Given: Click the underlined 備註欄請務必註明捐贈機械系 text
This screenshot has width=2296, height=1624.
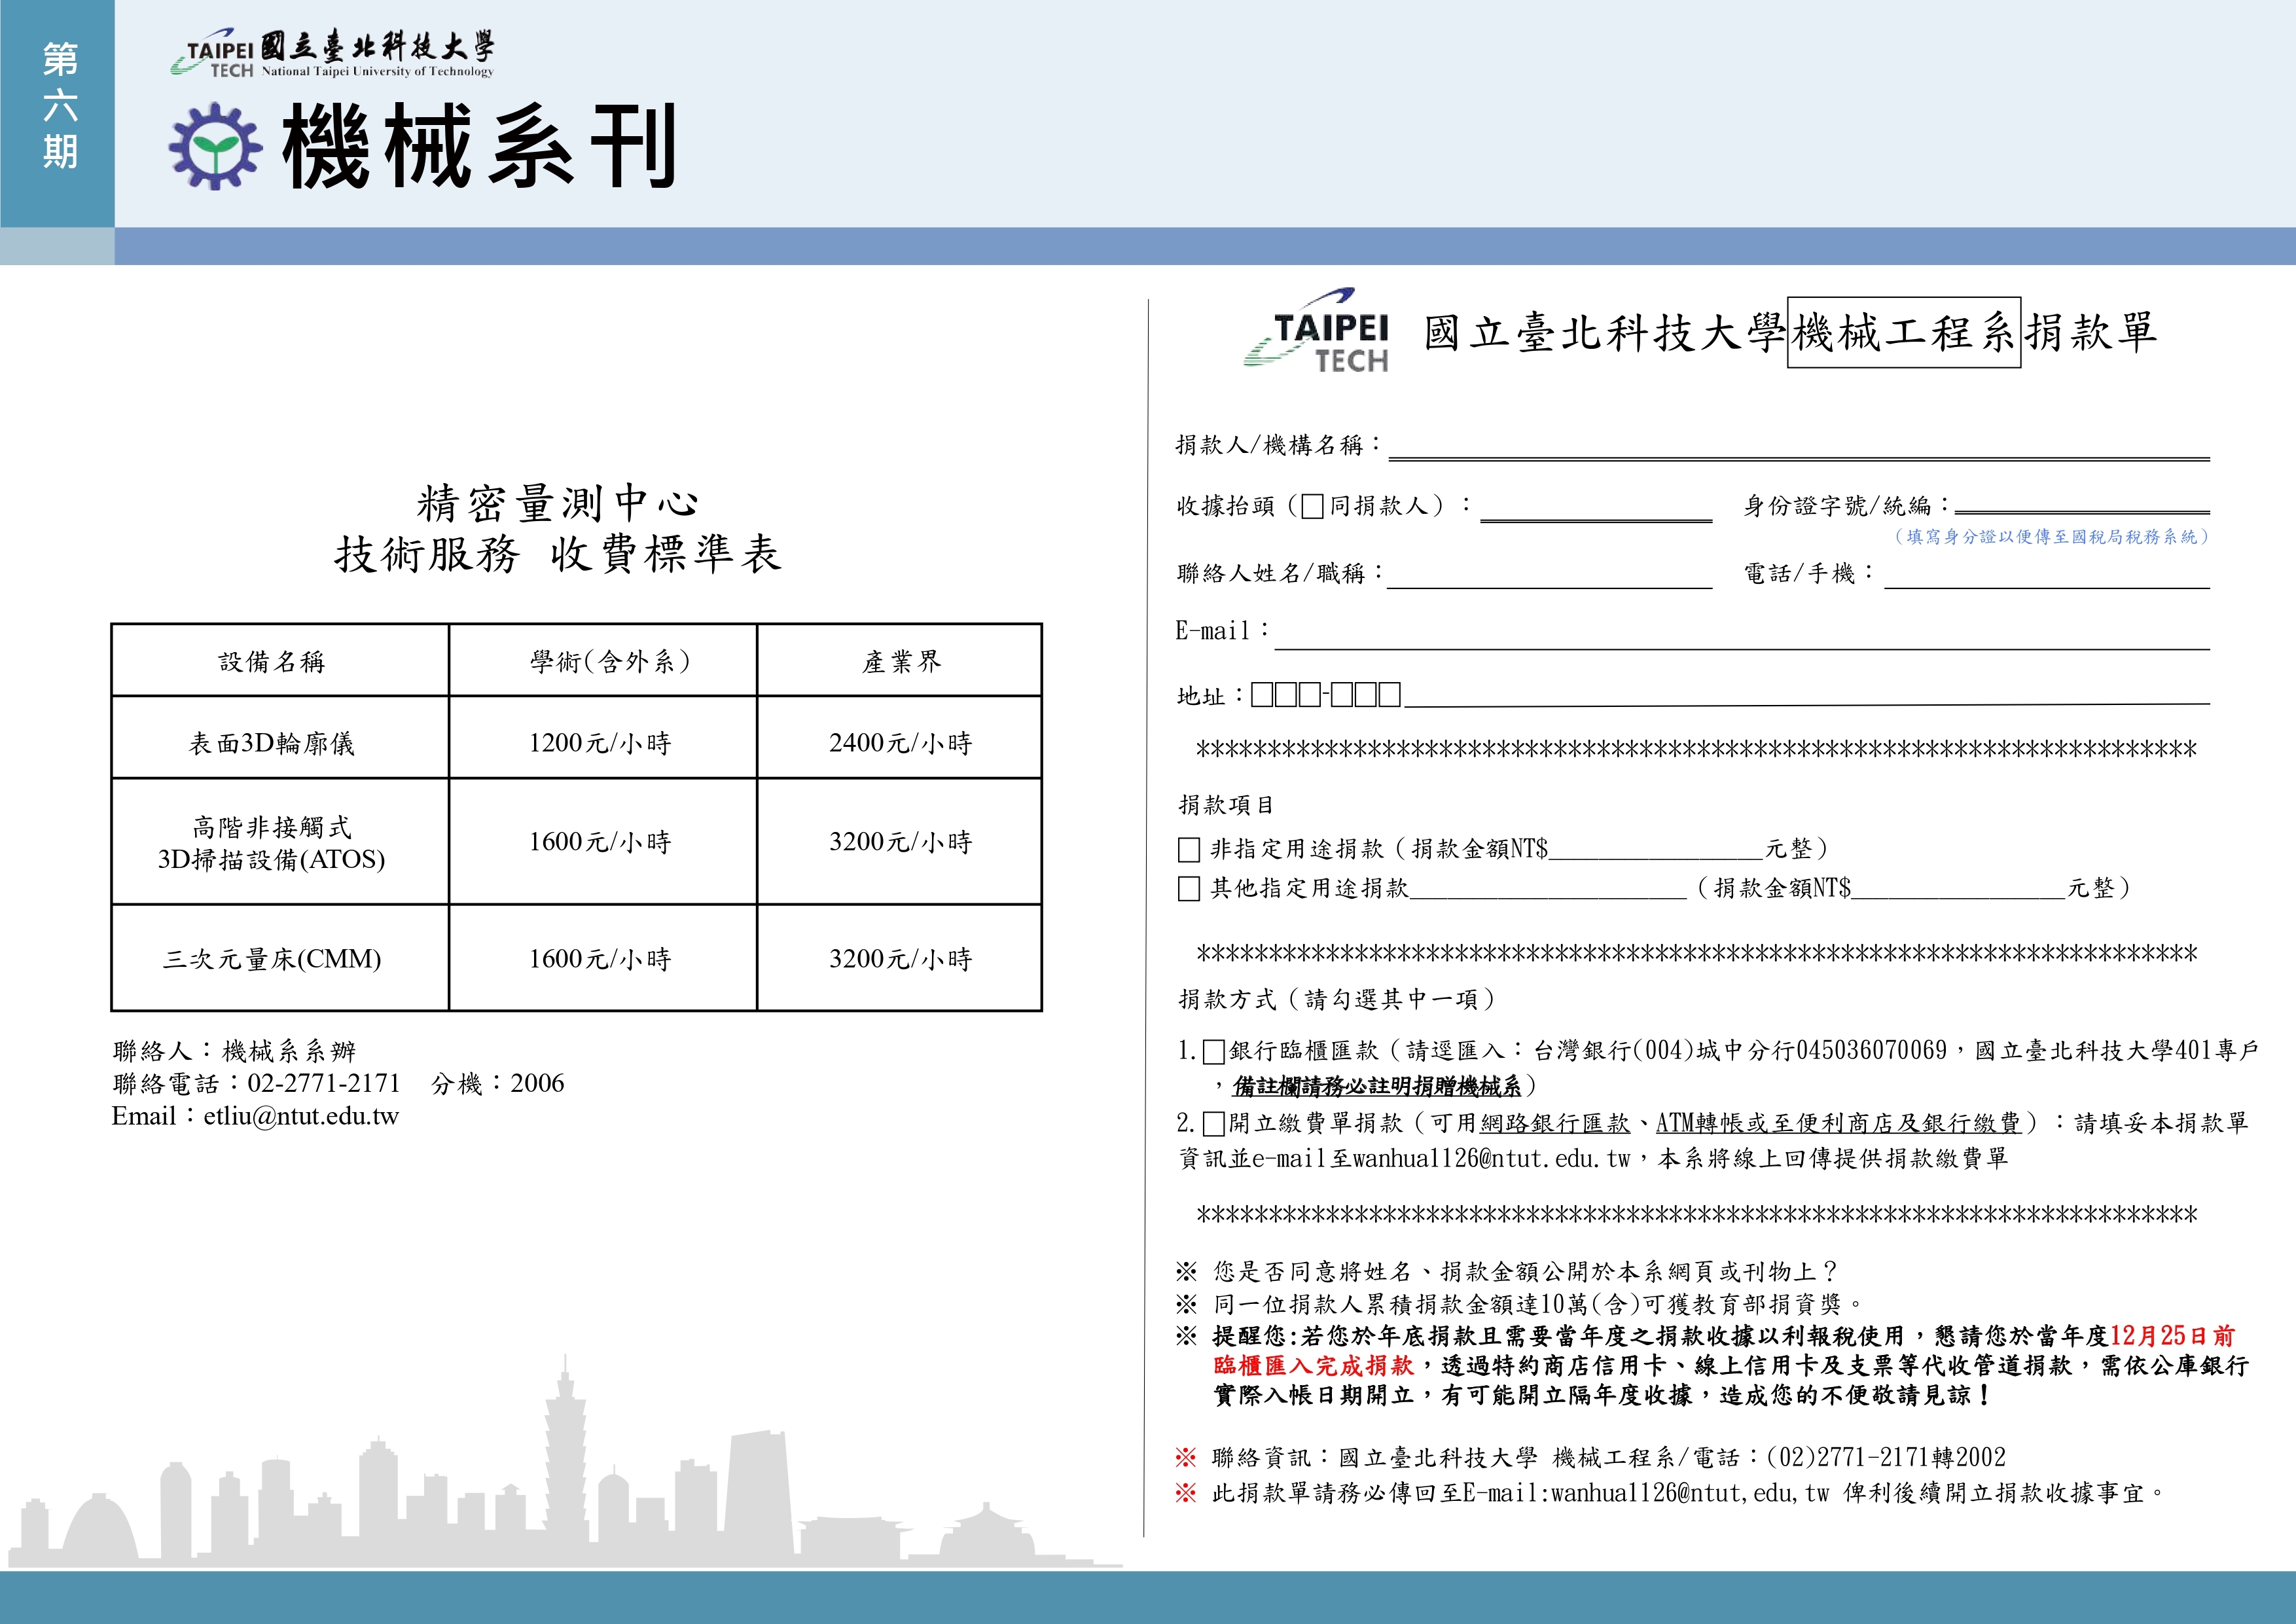Looking at the screenshot, I should point(1376,1086).
